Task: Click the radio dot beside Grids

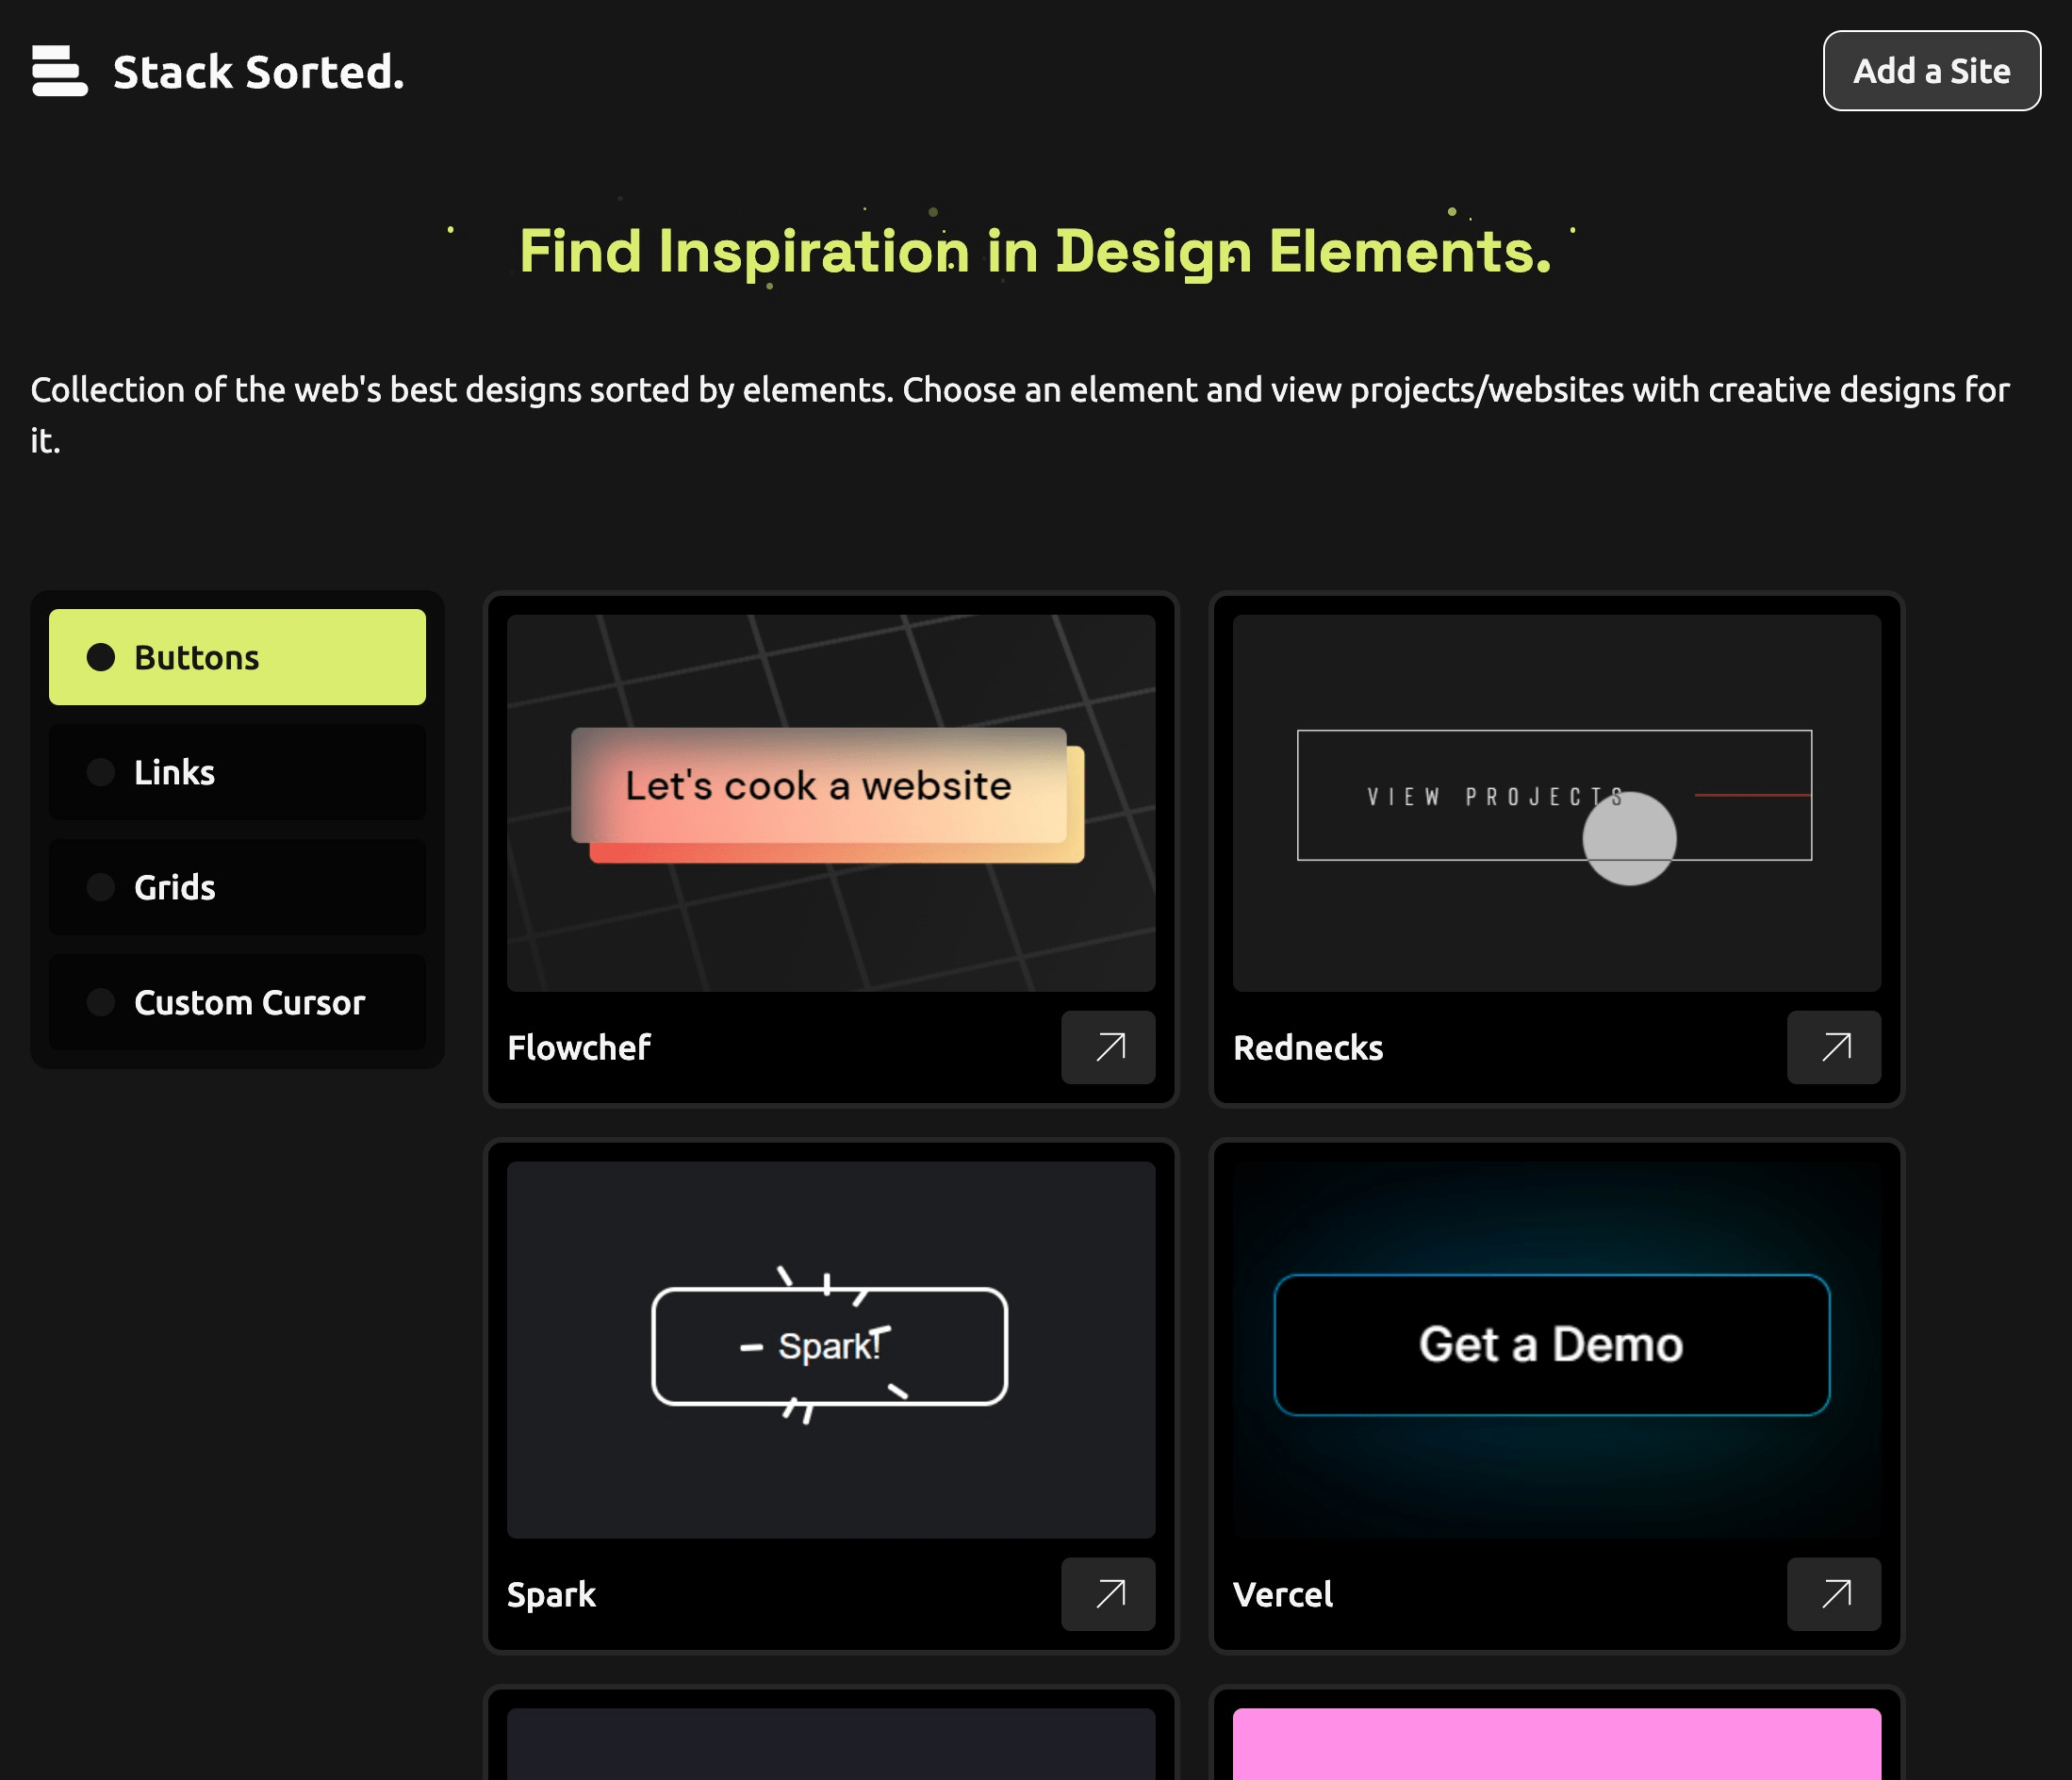Action: [x=101, y=887]
